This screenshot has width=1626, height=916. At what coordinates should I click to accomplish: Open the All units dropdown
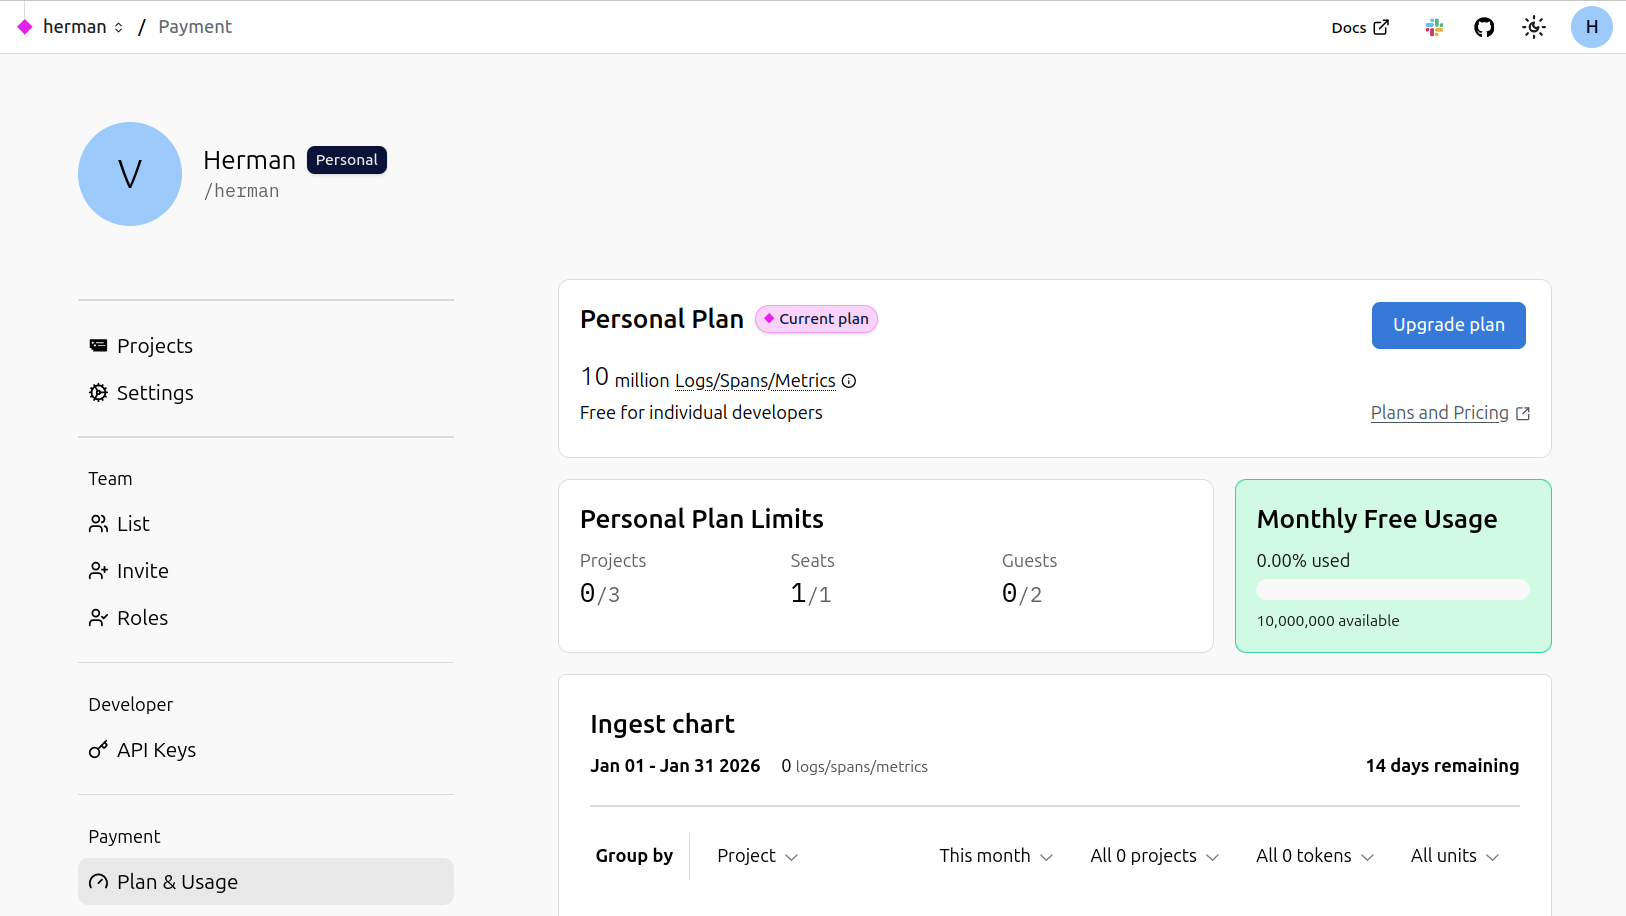pos(1454,856)
